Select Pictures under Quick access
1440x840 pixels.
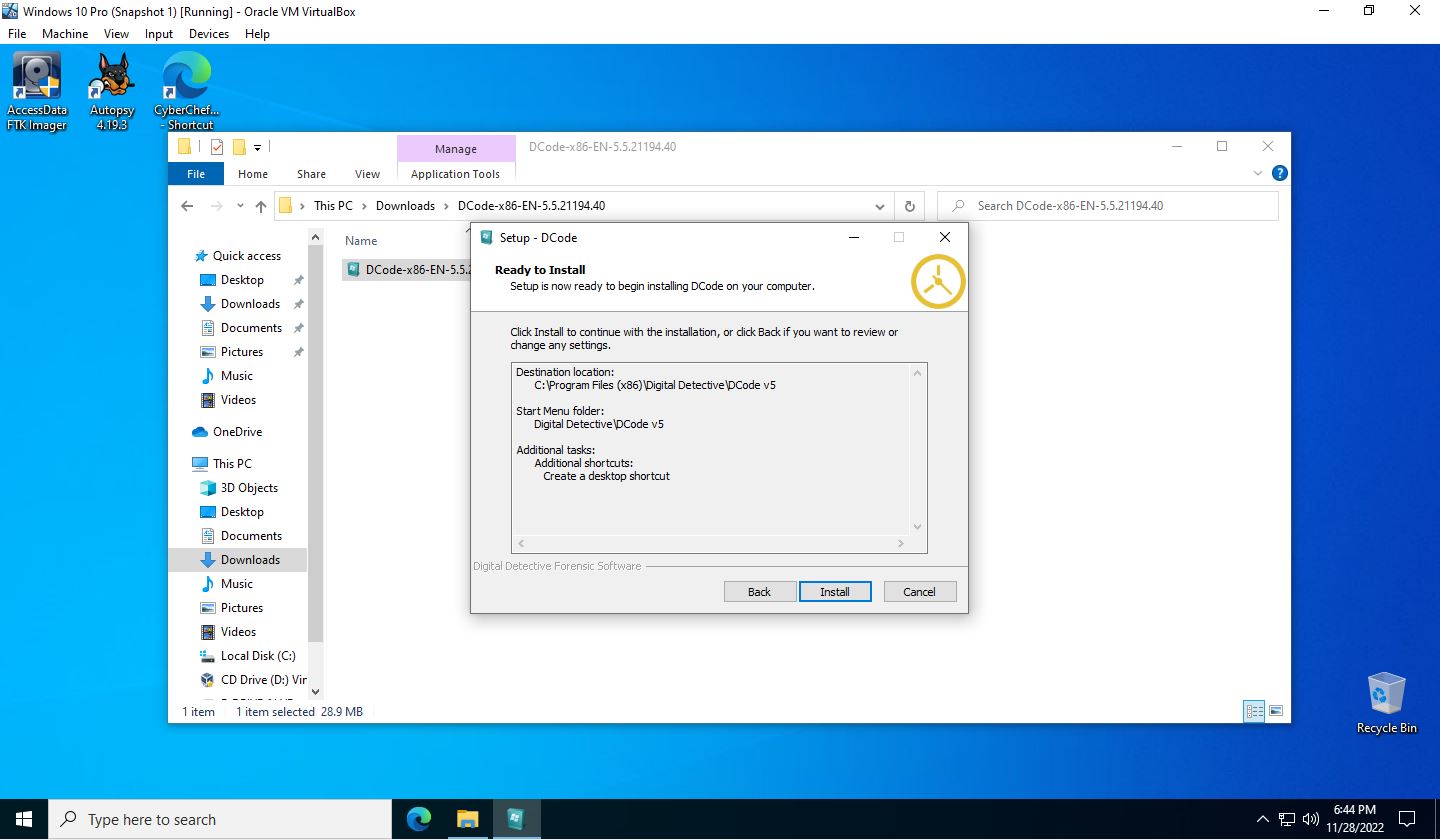[x=241, y=352]
